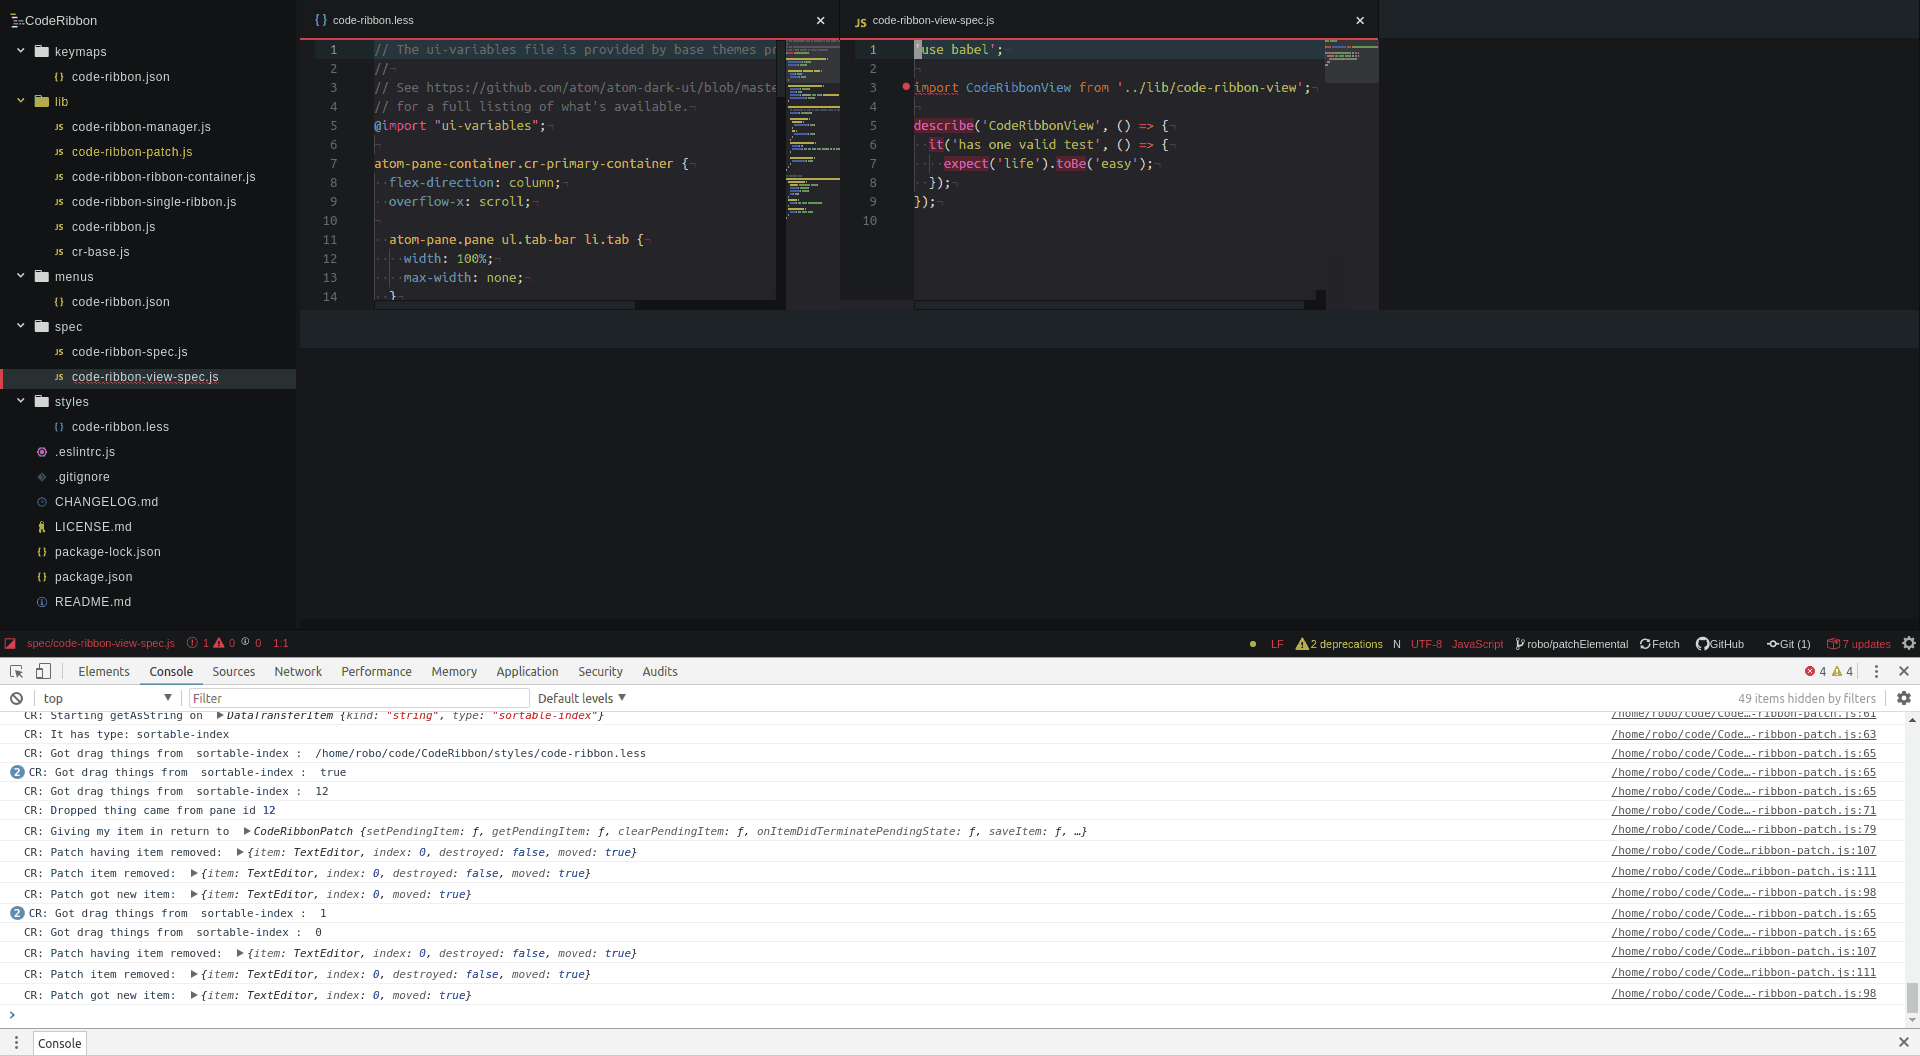The height and width of the screenshot is (1056, 1920).
Task: Click the 2 deprecations warning indicator
Action: (1339, 644)
